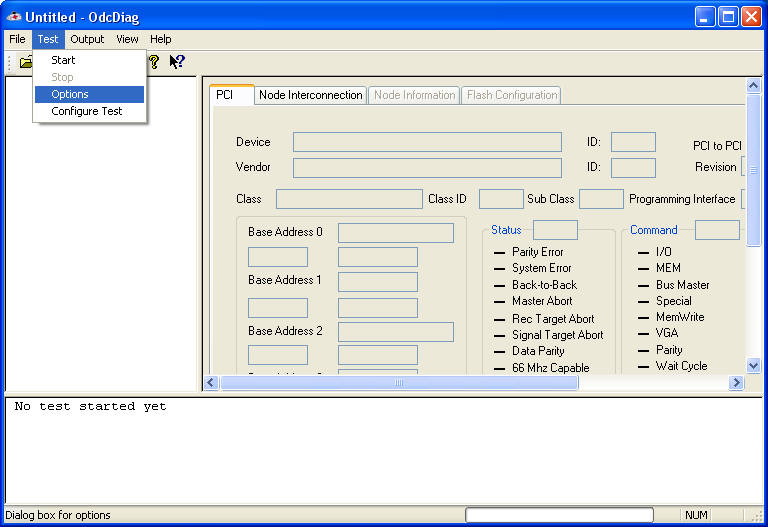Screen dimensions: 768x527
Task: Click the yellow About help icon
Action: point(154,62)
